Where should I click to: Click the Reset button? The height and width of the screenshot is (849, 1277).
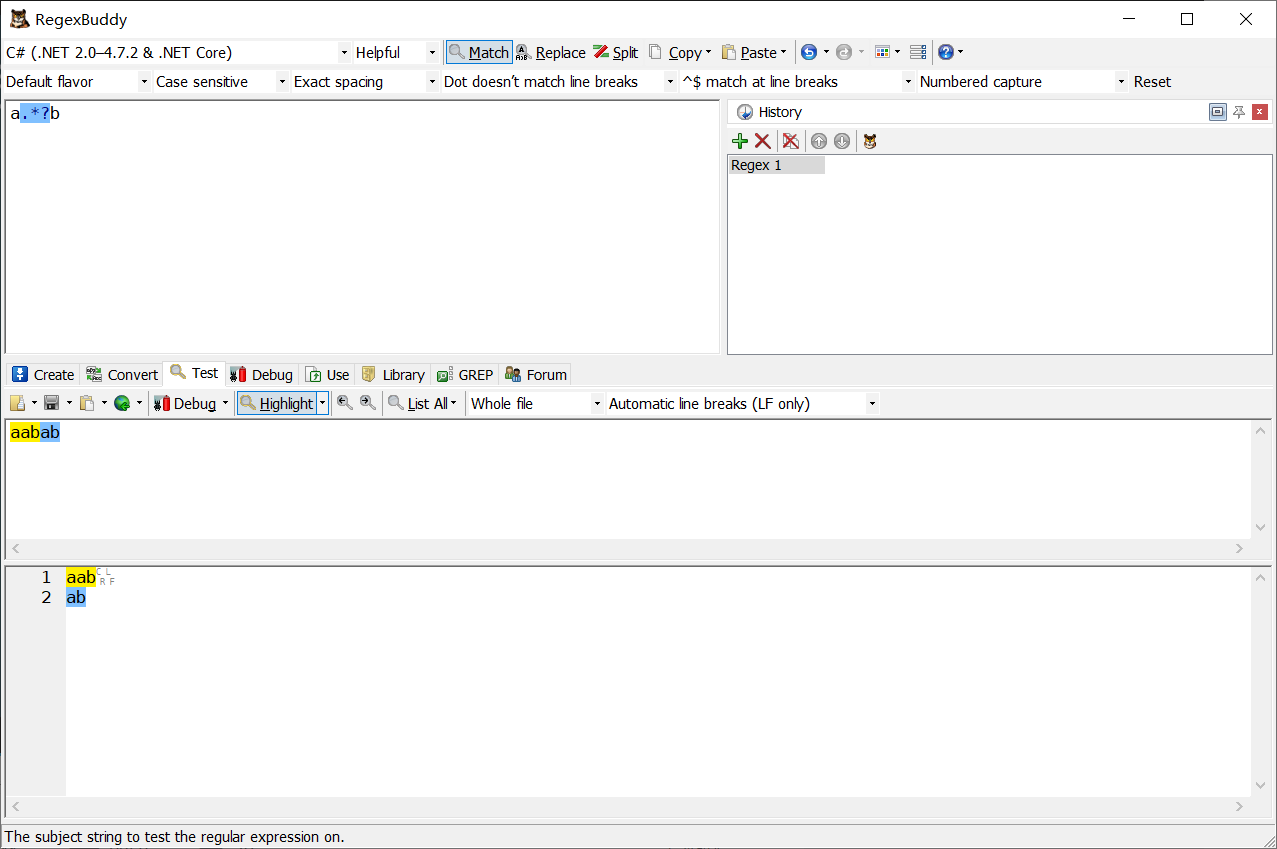(x=1152, y=82)
